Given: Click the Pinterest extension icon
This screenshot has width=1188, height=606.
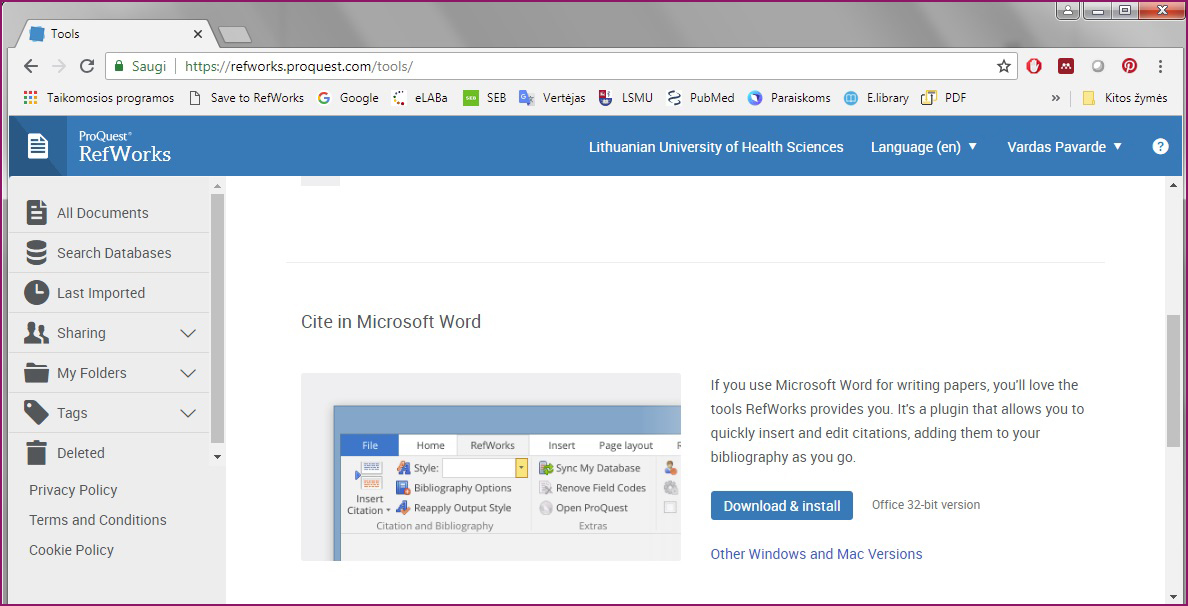Looking at the screenshot, I should click(x=1129, y=66).
